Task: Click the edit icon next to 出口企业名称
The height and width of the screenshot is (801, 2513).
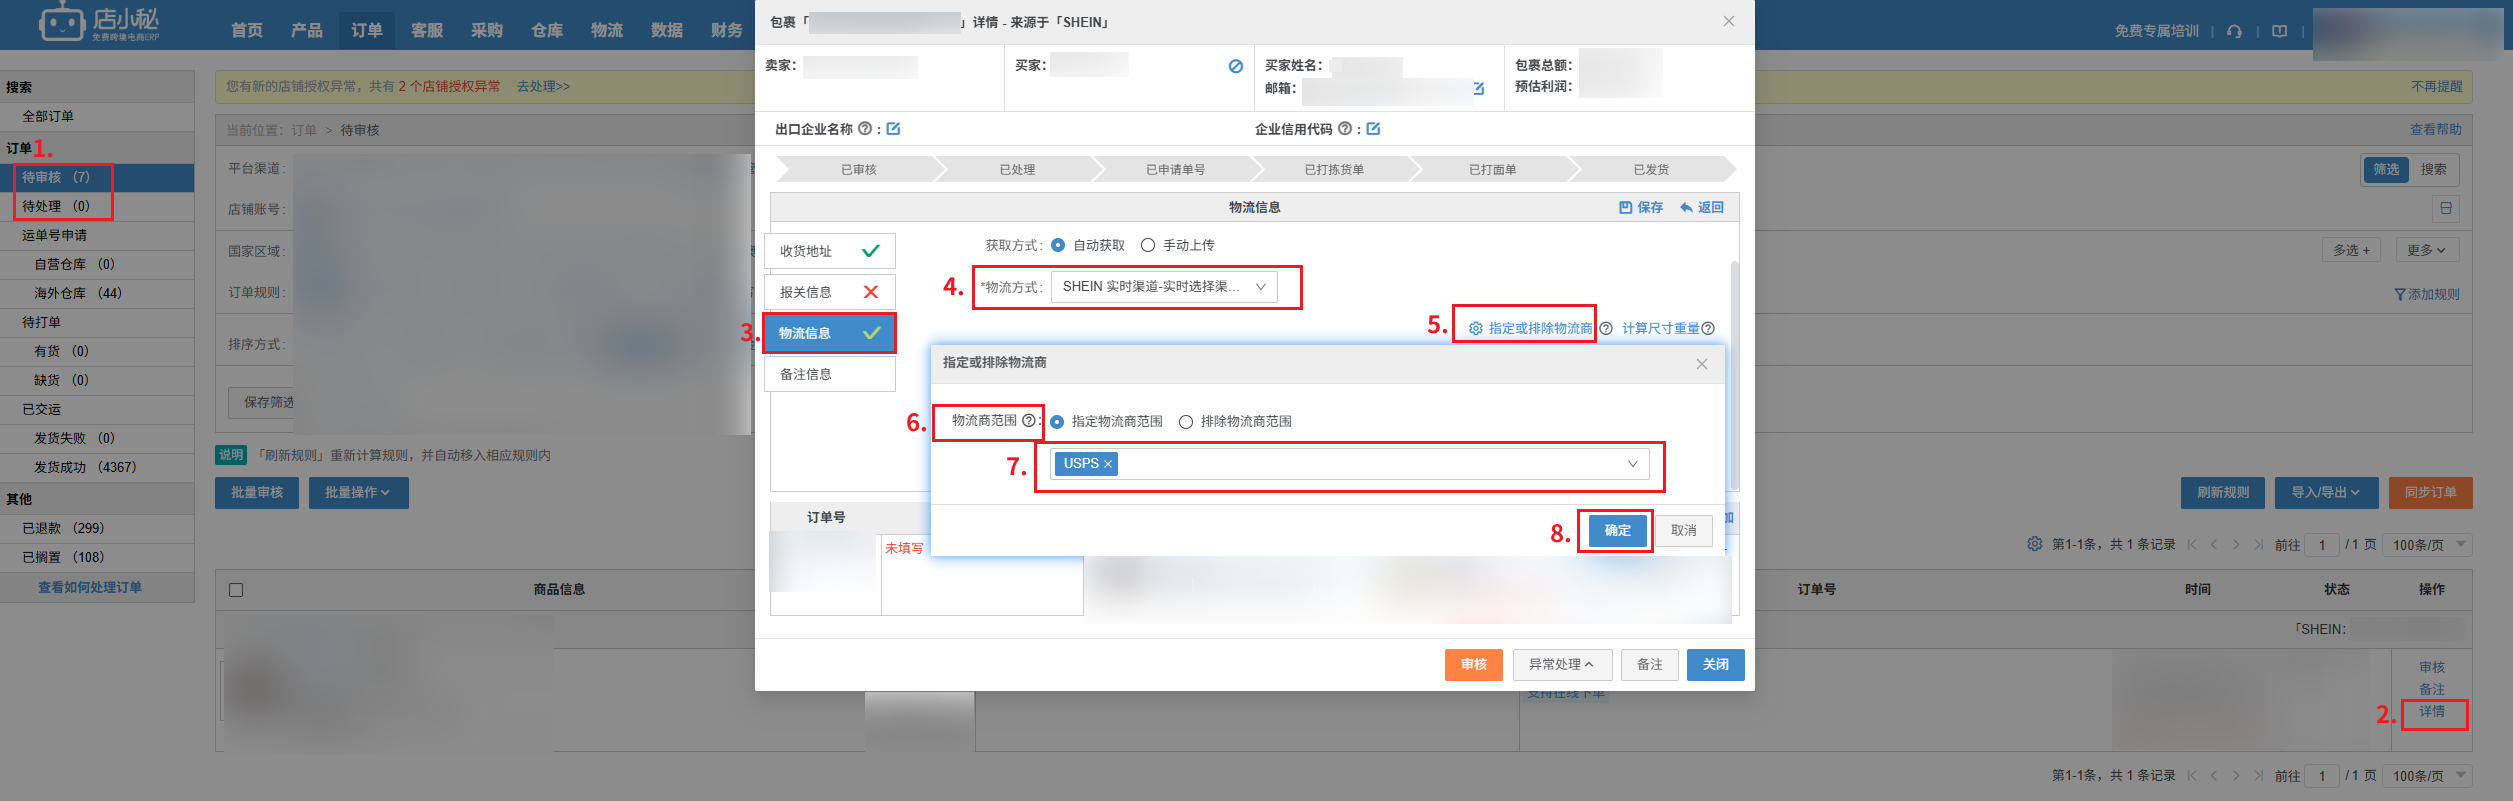Action: (x=893, y=129)
